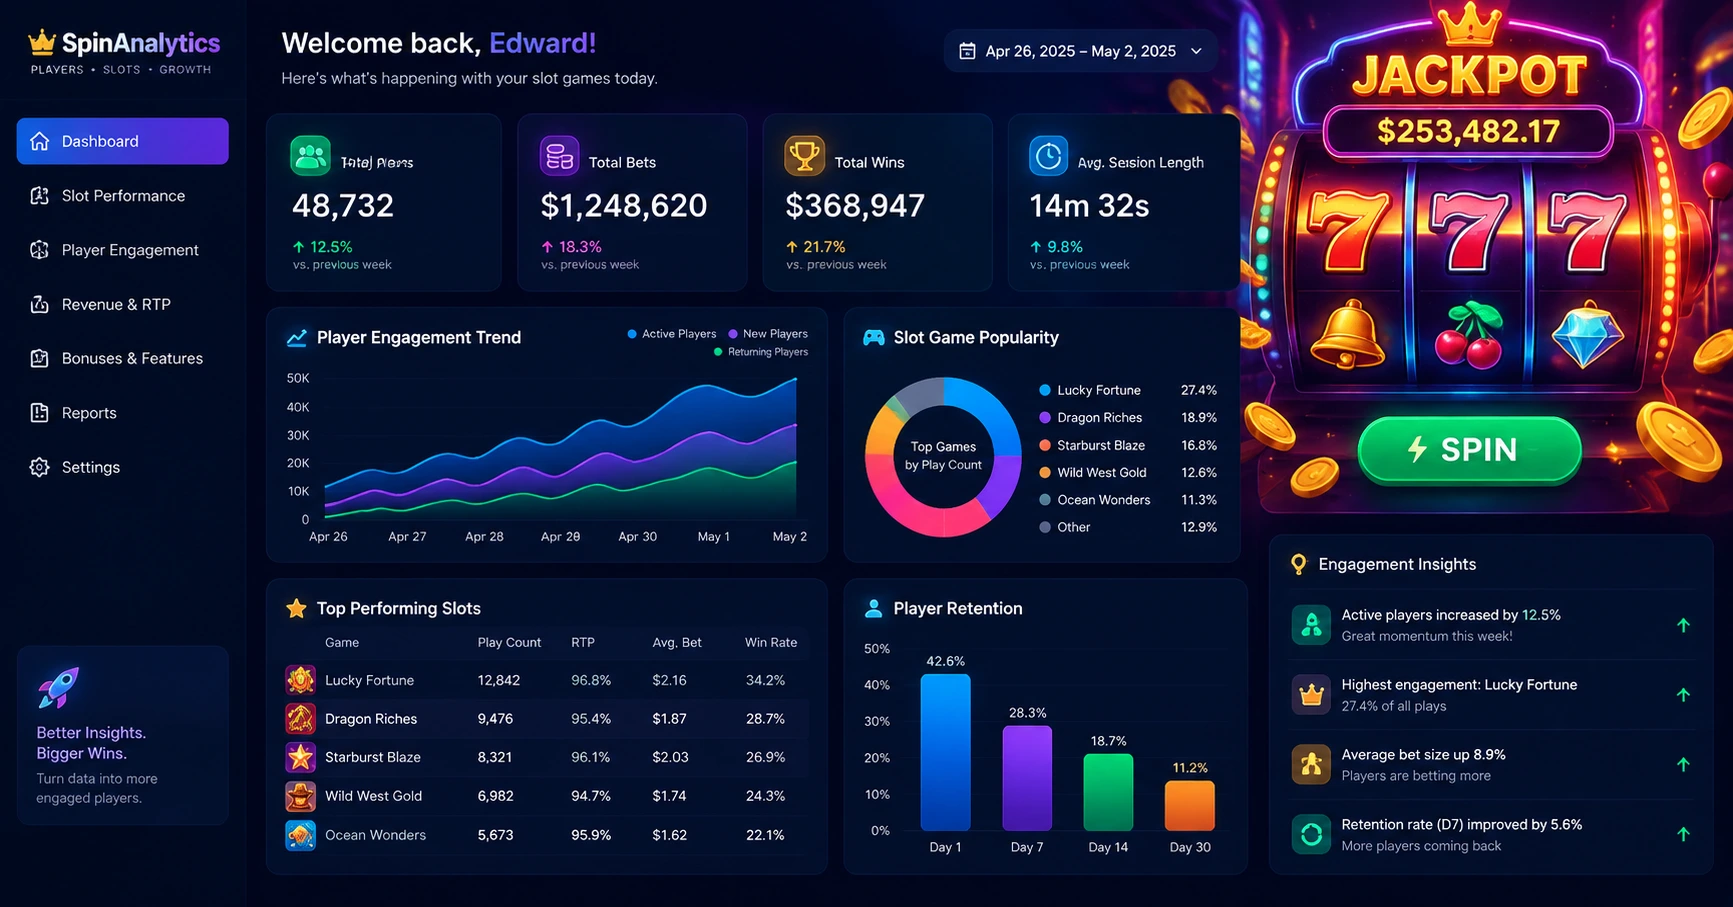This screenshot has height=907, width=1733.
Task: Click the Lucky Fortune game thumbnail in table
Action: point(300,680)
